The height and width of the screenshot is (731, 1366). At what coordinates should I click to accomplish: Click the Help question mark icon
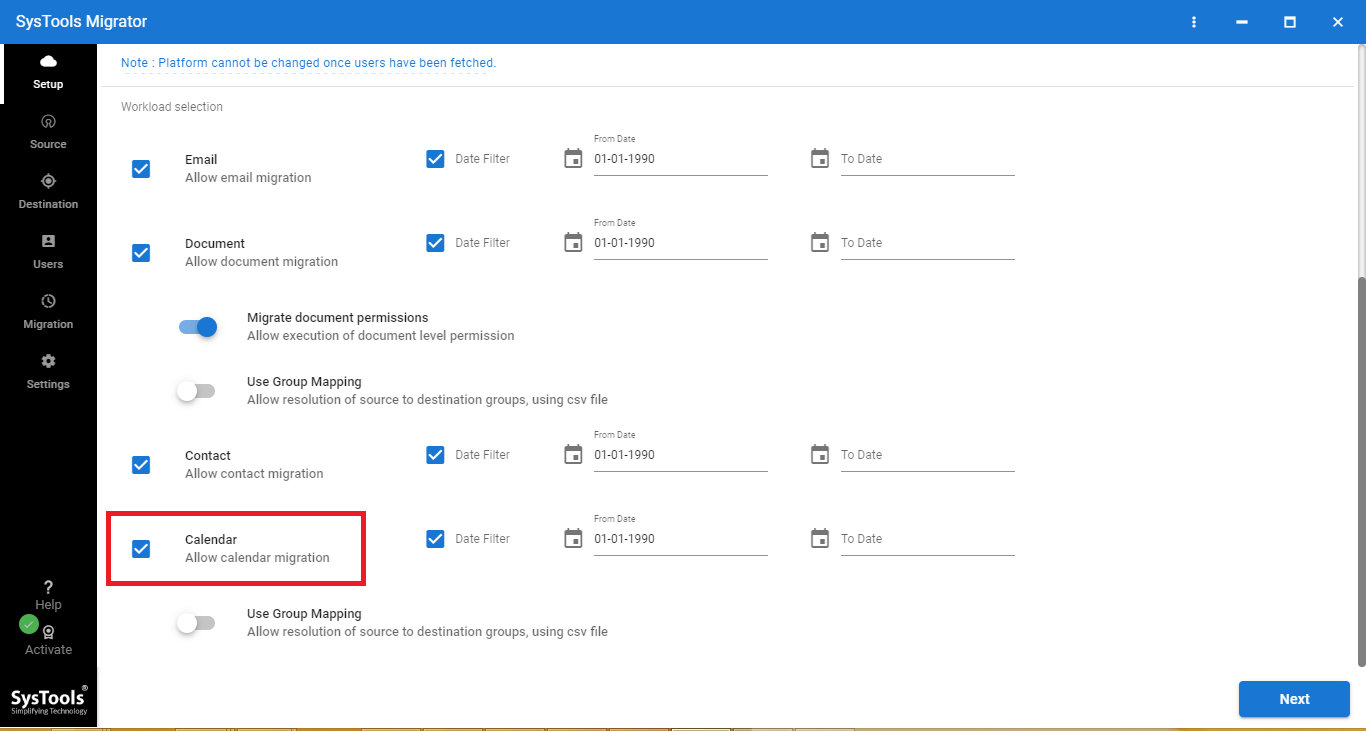(x=48, y=587)
